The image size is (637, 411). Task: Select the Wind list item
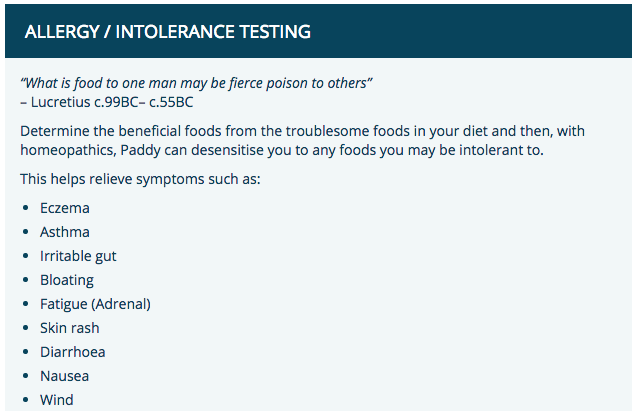57,400
